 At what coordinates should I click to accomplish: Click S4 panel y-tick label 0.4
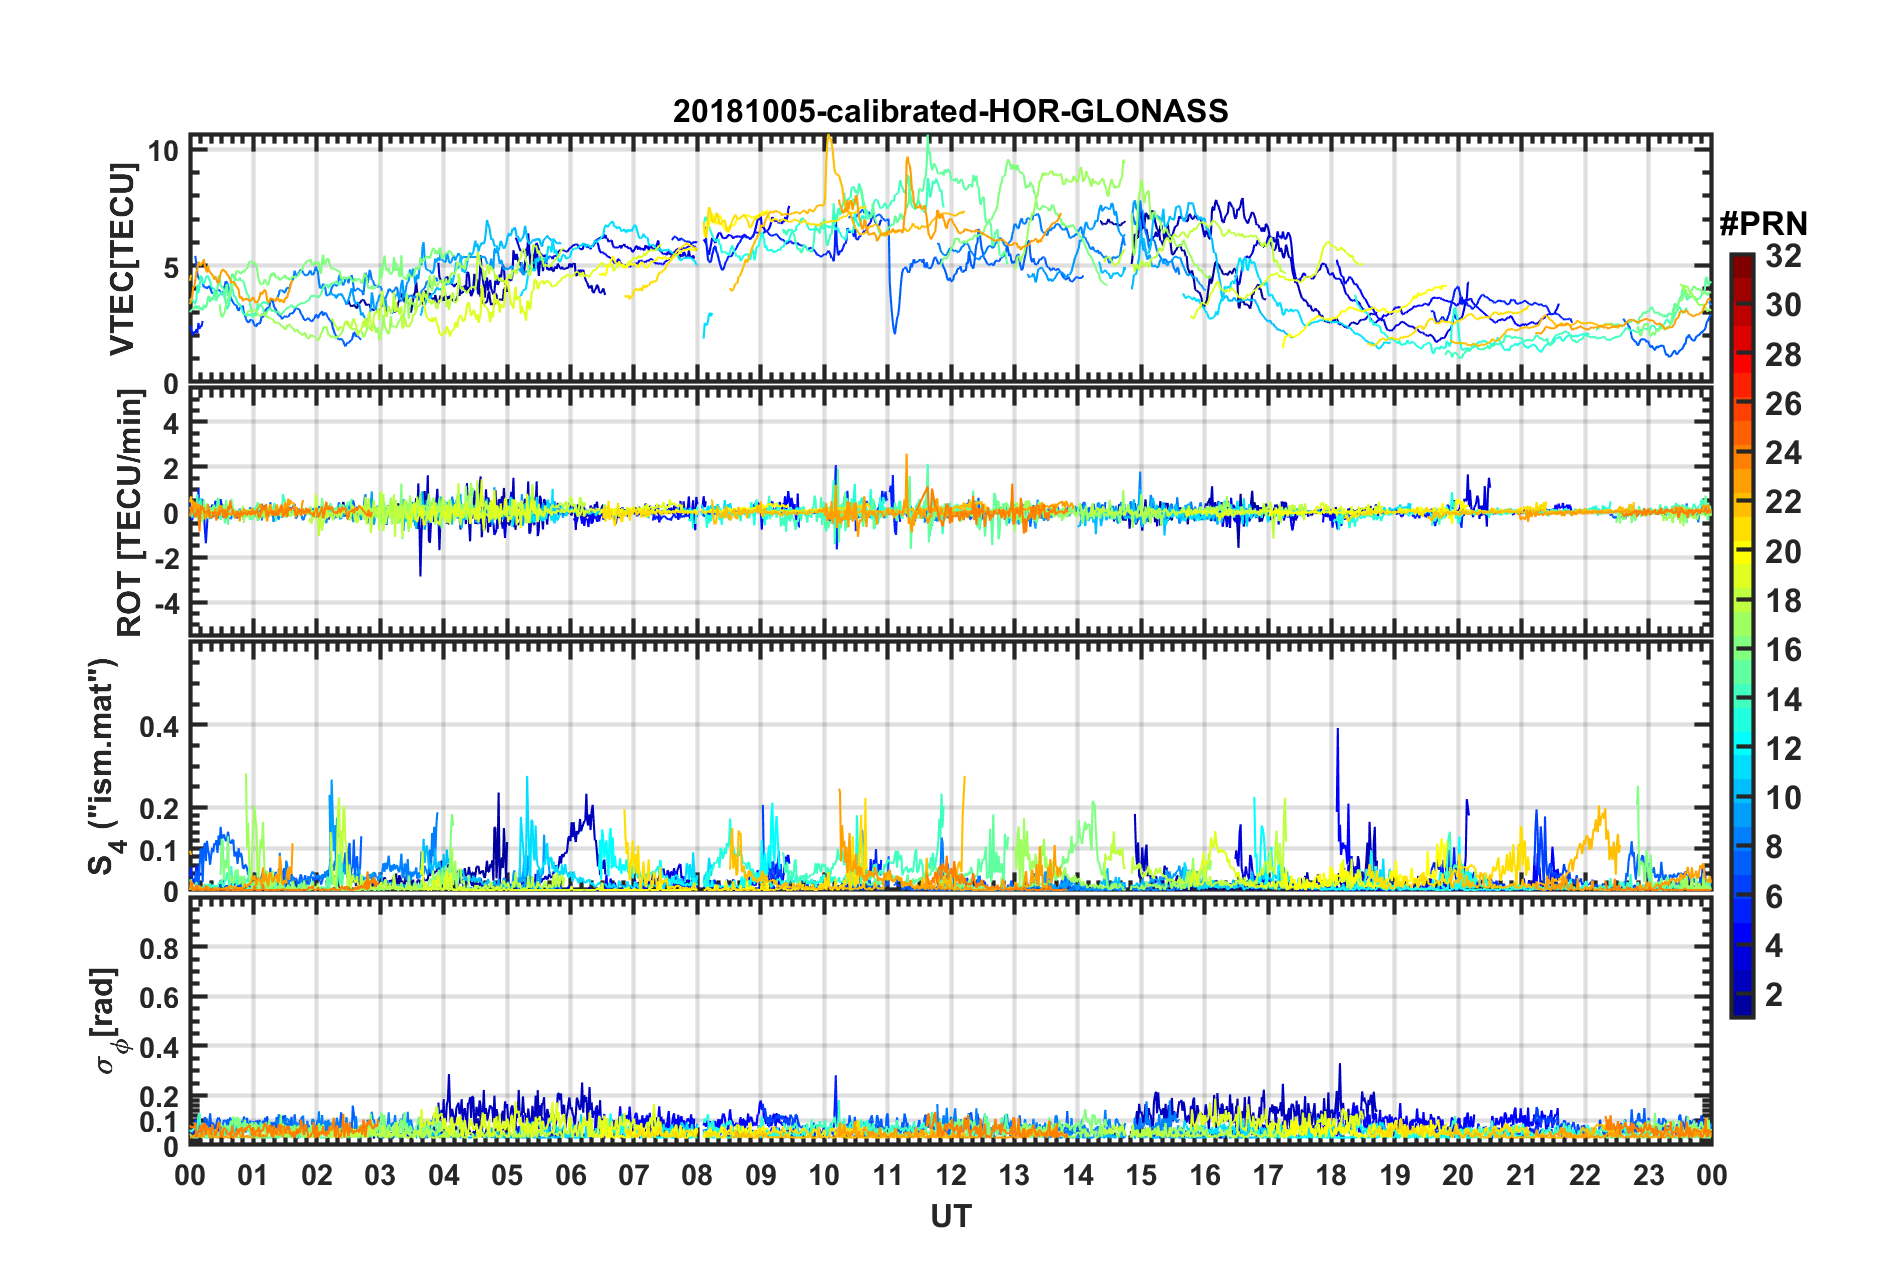(159, 726)
